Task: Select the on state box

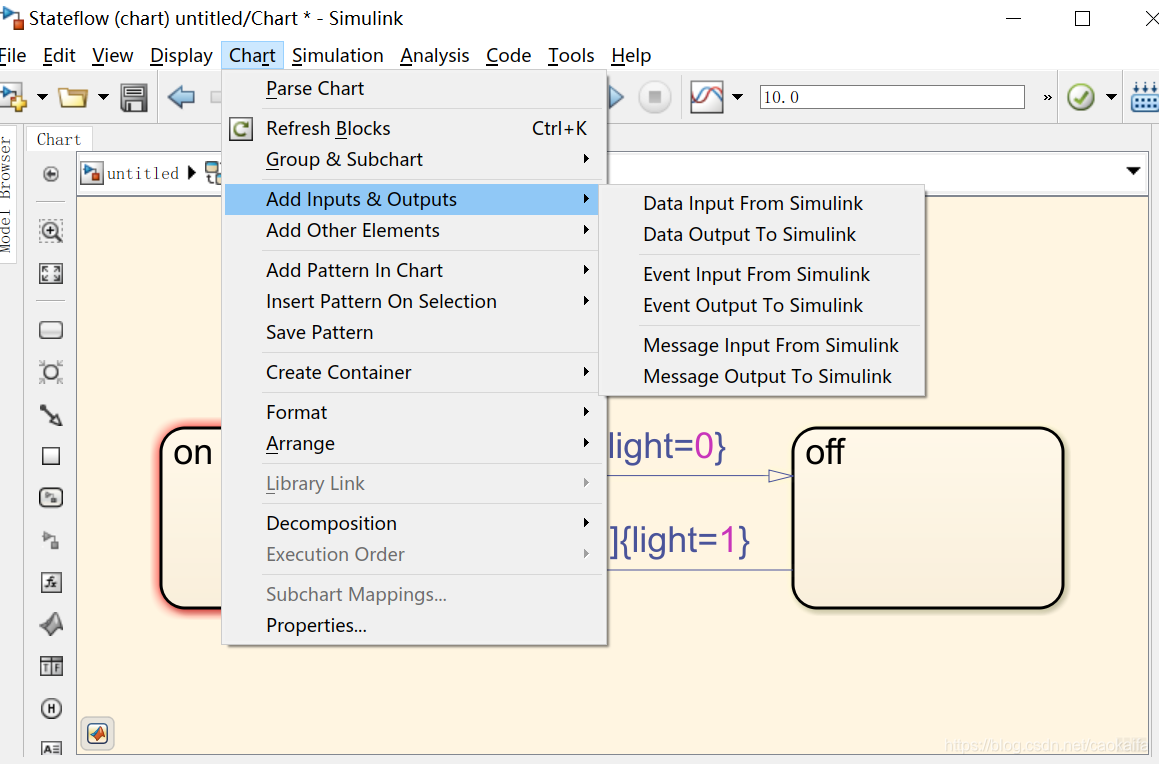Action: tap(191, 518)
